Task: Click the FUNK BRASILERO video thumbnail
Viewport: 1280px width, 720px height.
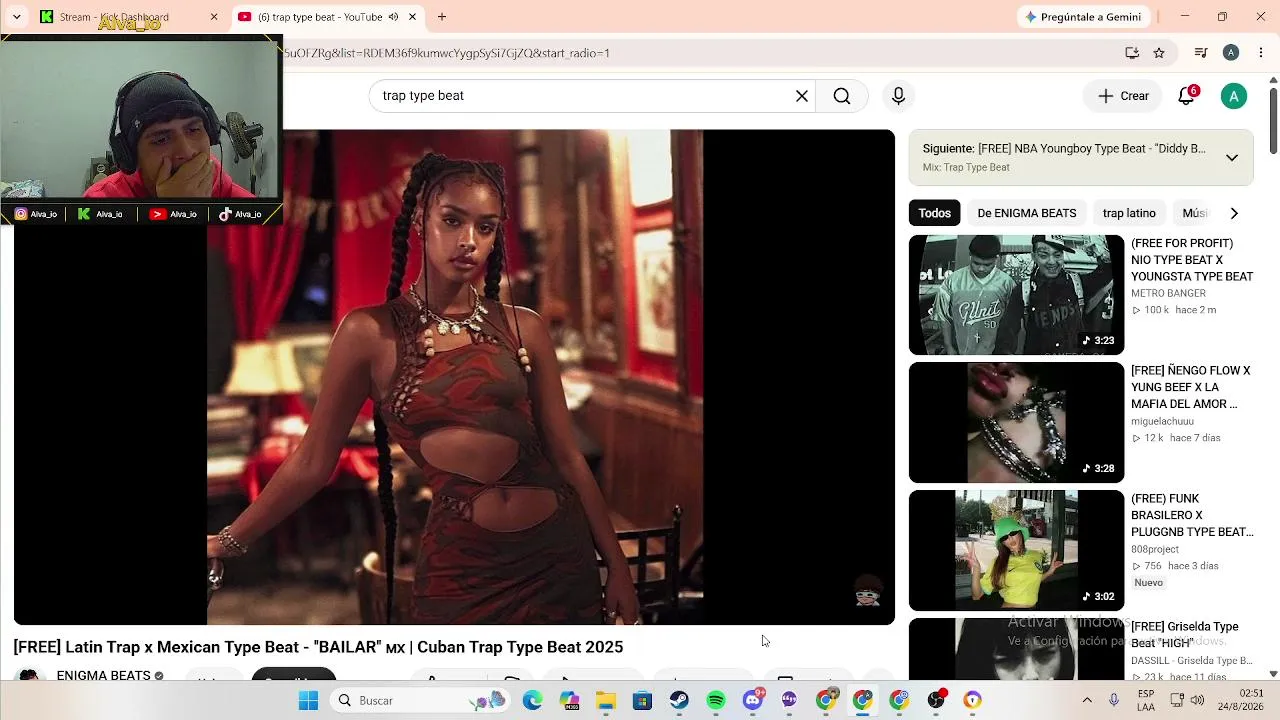Action: point(1016,551)
